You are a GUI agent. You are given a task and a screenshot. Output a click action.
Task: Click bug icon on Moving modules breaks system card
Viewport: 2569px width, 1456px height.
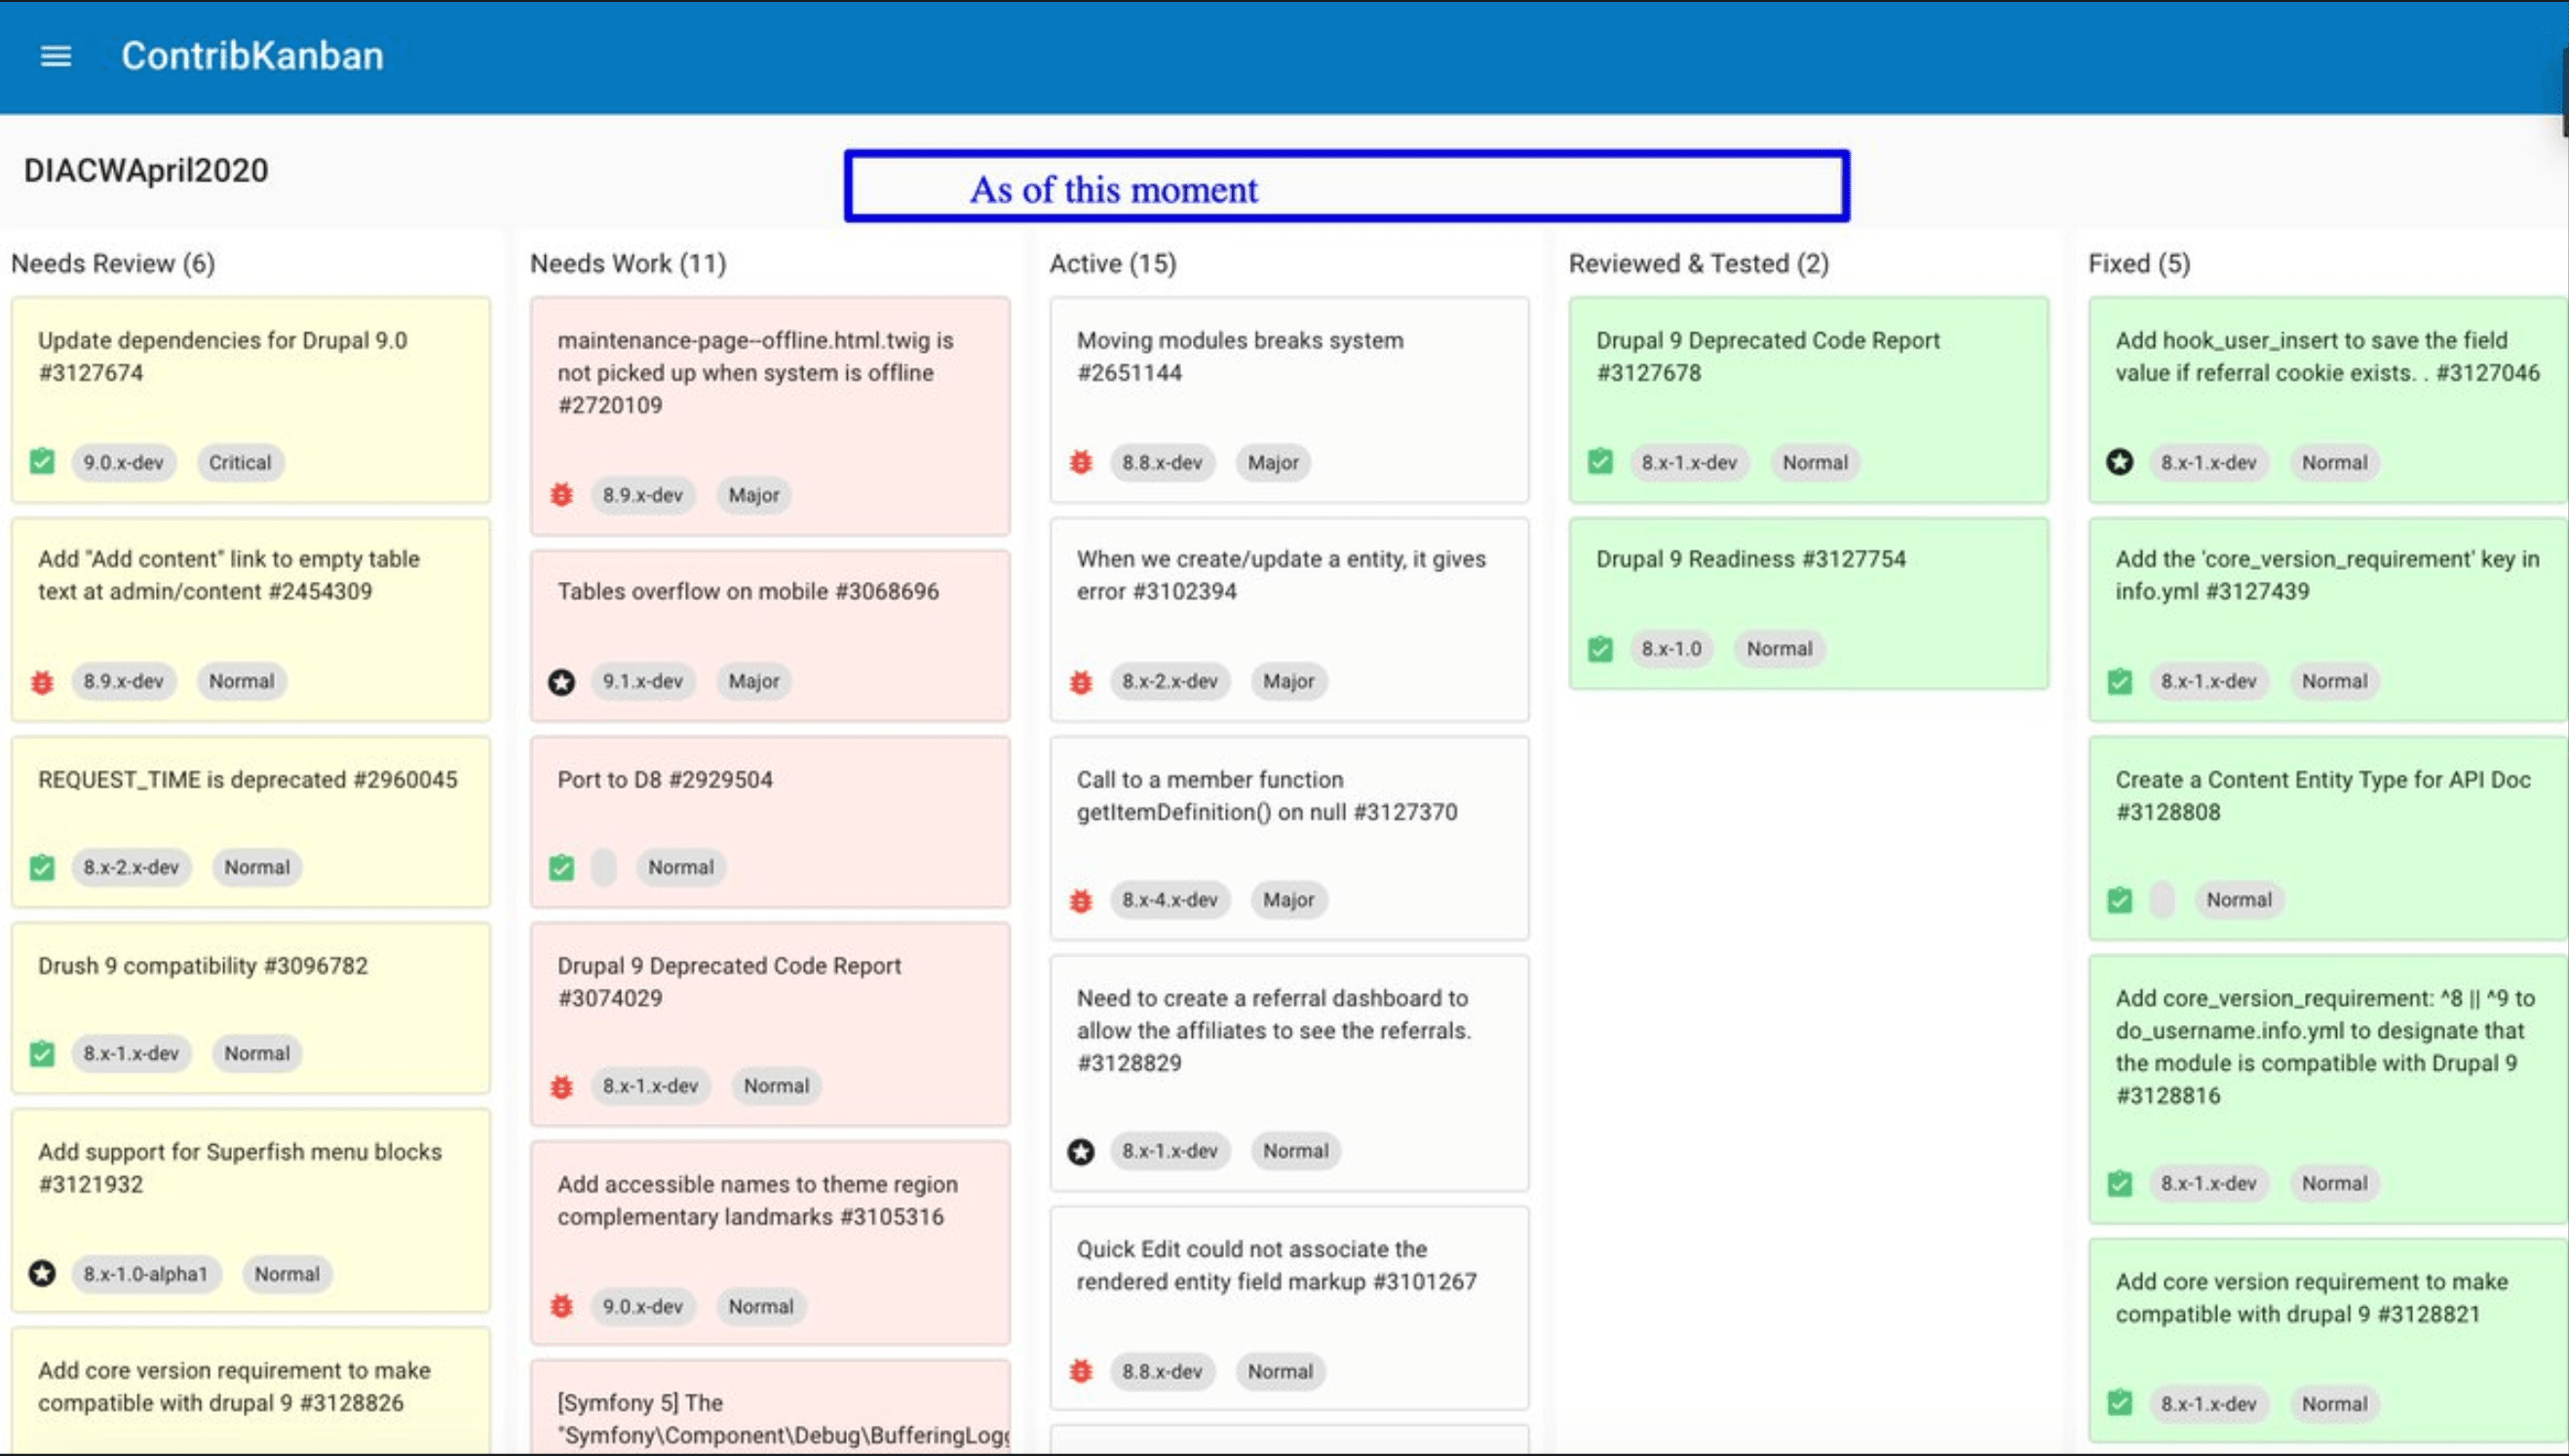click(1081, 463)
